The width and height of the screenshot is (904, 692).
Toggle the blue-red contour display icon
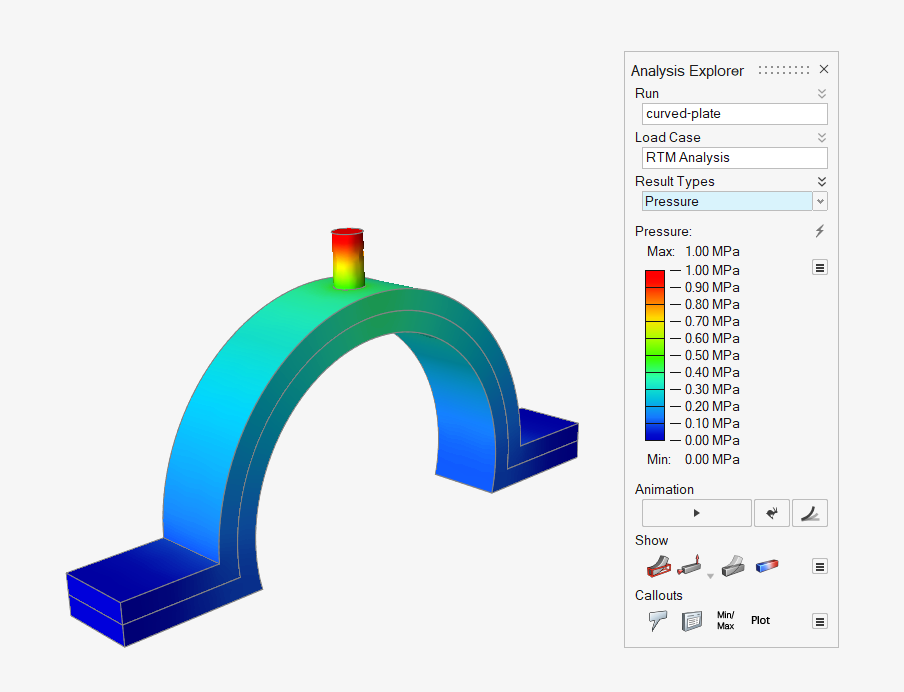[767, 566]
